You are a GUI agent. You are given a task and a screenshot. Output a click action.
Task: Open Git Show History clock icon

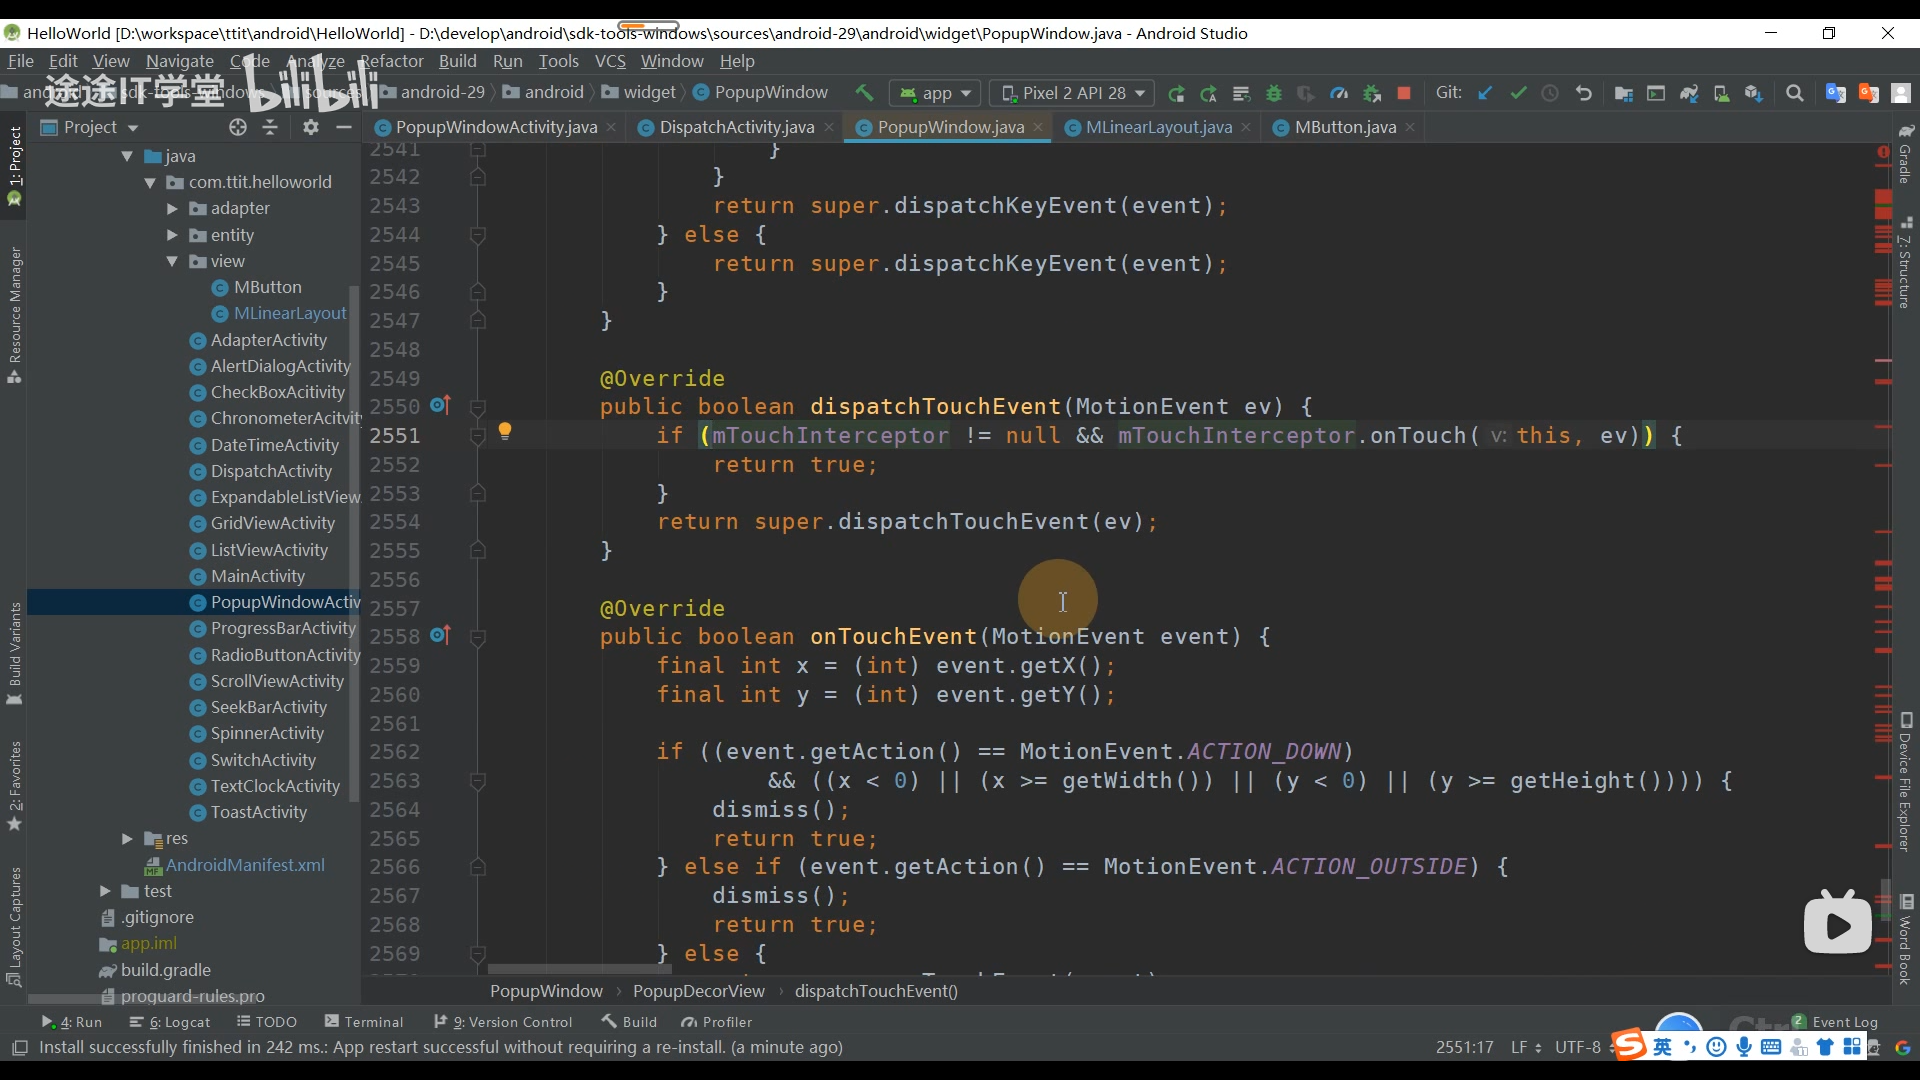[x=1550, y=93]
